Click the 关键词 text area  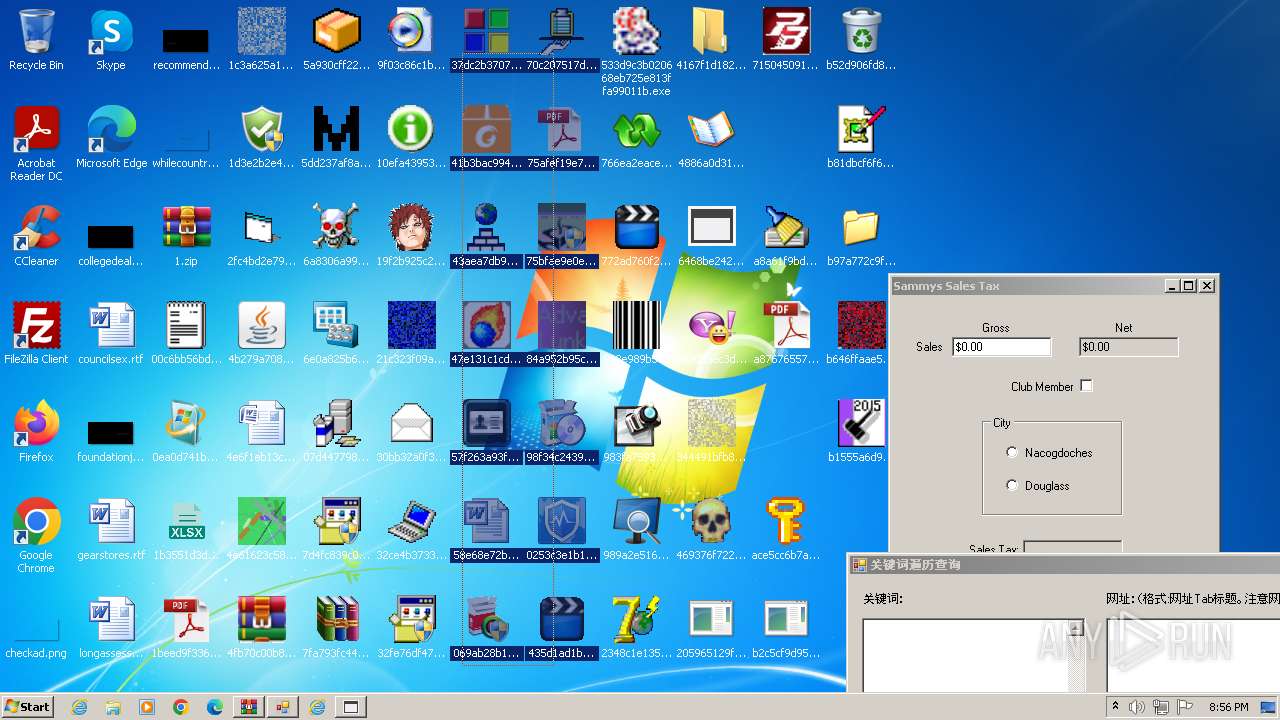(966, 655)
